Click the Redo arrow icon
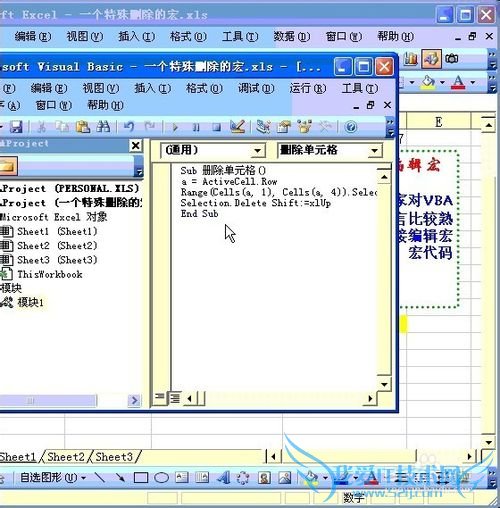The width and height of the screenshot is (500, 508). click(x=150, y=127)
